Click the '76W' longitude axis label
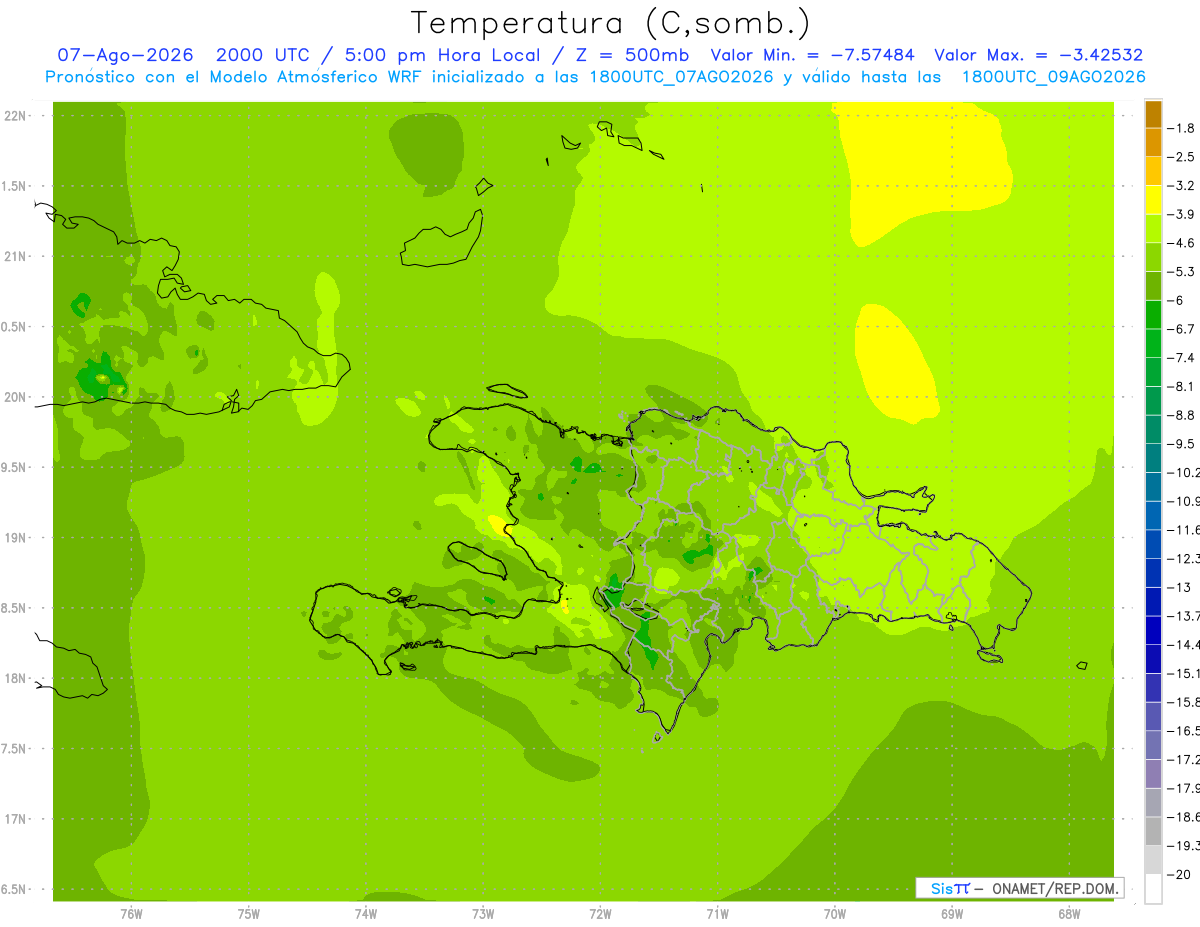 131,914
